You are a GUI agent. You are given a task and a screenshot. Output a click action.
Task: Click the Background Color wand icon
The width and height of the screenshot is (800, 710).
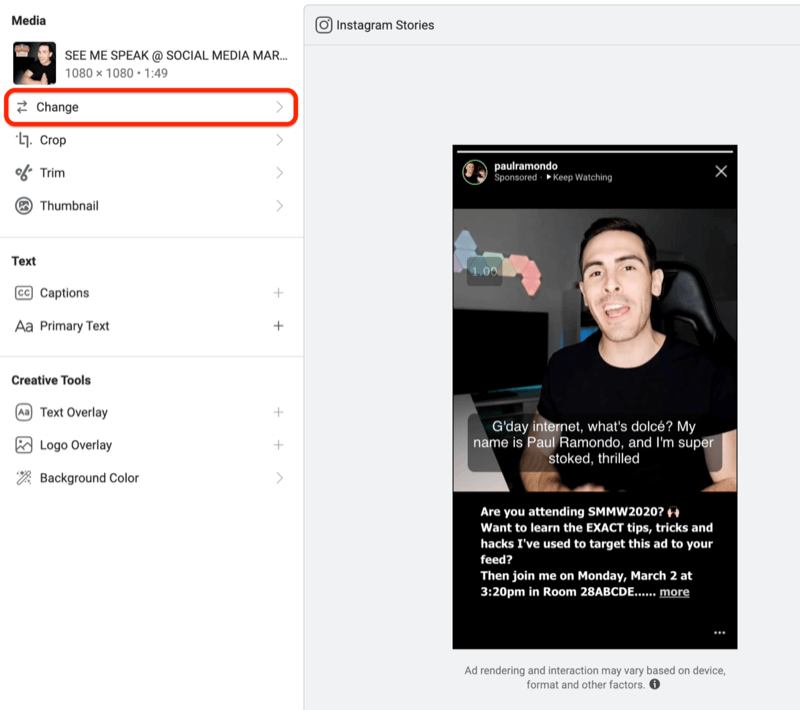[24, 478]
